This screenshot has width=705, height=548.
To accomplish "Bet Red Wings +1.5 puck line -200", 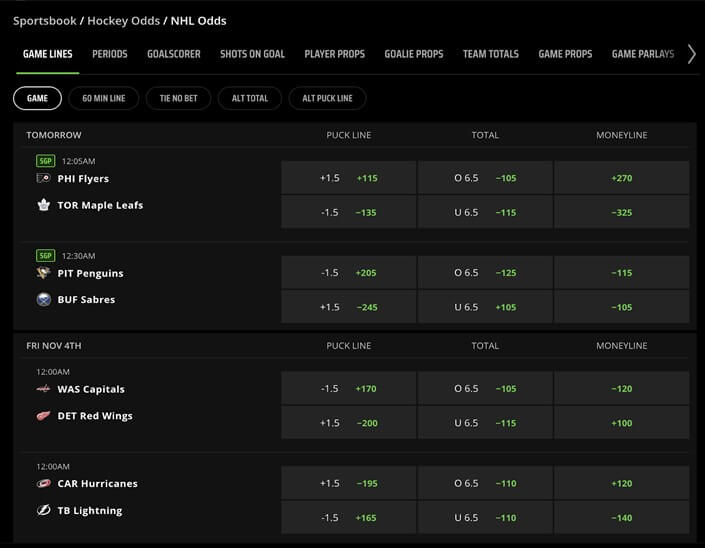I will coord(349,423).
